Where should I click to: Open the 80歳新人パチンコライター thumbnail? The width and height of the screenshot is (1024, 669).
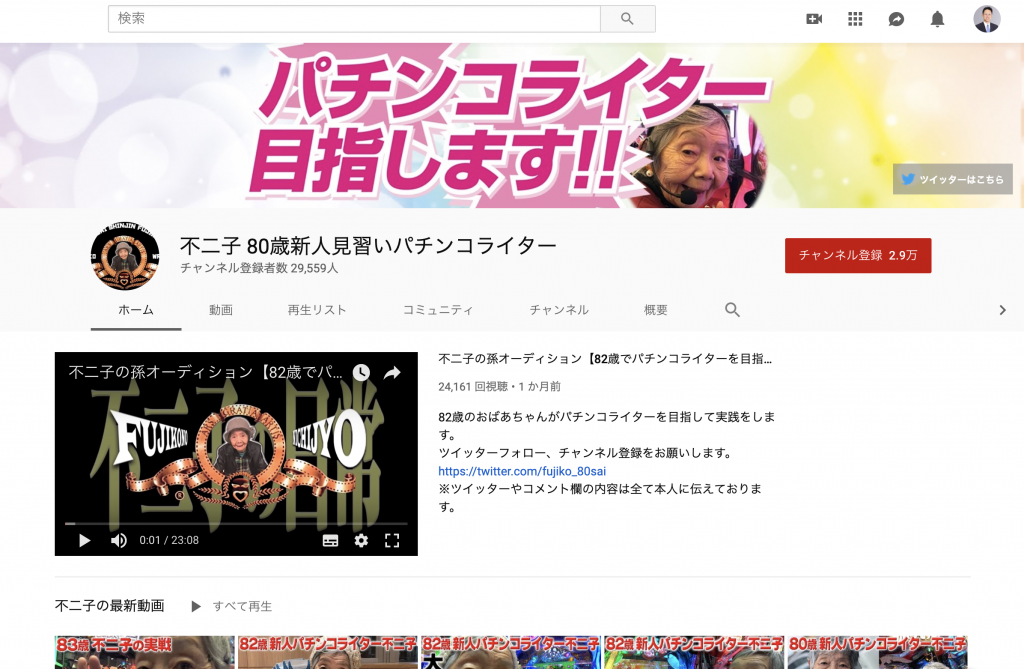pos(877,652)
